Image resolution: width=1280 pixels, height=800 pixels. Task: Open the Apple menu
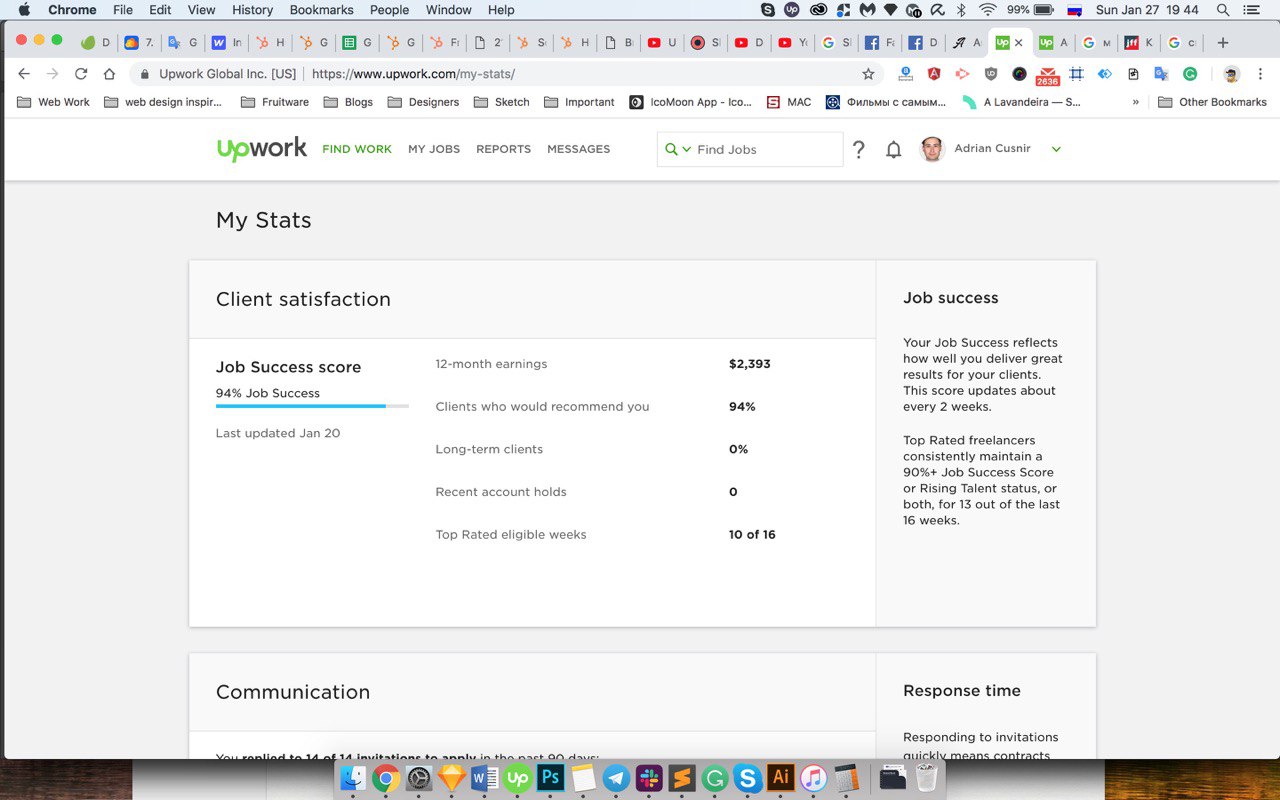pos(24,10)
